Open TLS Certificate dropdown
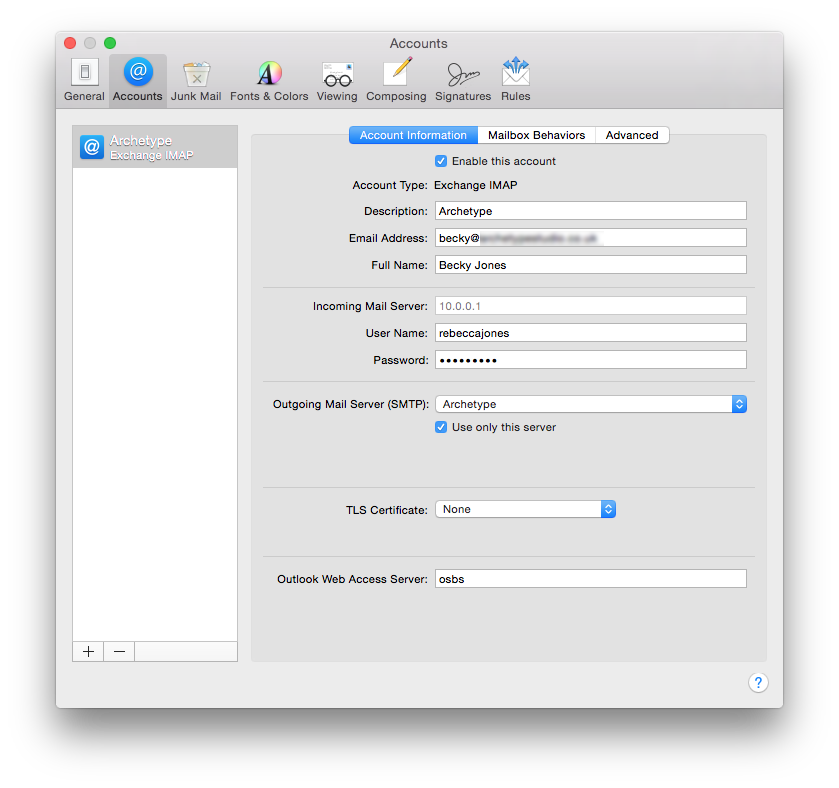This screenshot has width=839, height=788. (x=525, y=509)
